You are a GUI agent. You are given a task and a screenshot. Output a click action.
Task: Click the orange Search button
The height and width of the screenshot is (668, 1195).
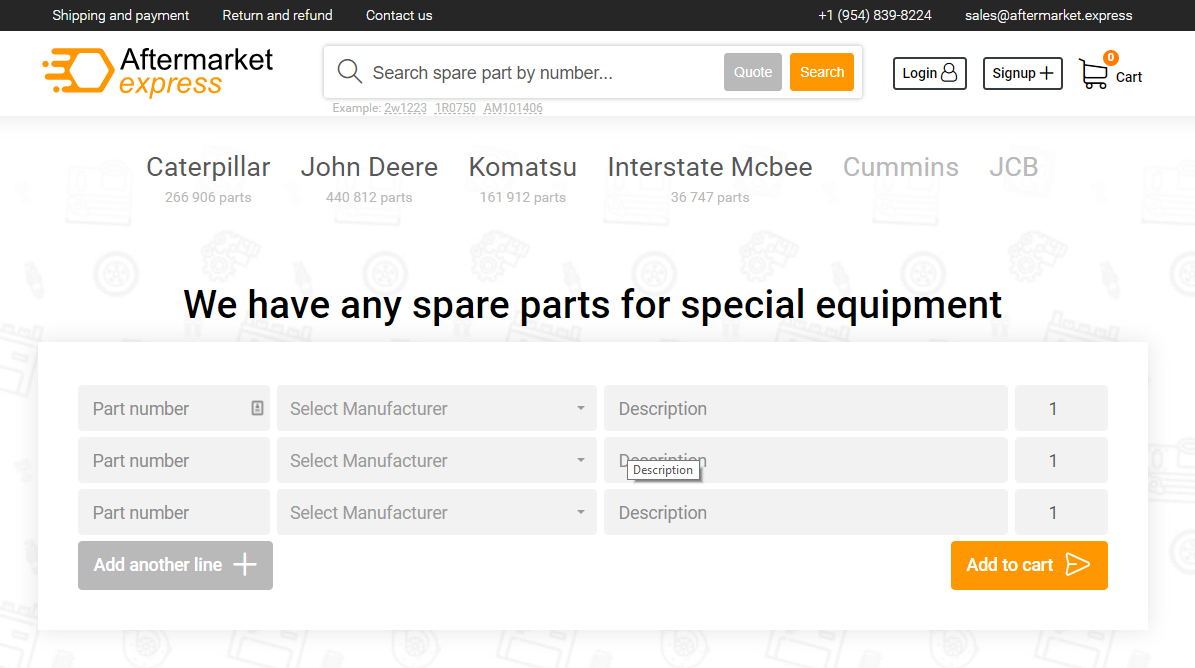click(x=822, y=72)
